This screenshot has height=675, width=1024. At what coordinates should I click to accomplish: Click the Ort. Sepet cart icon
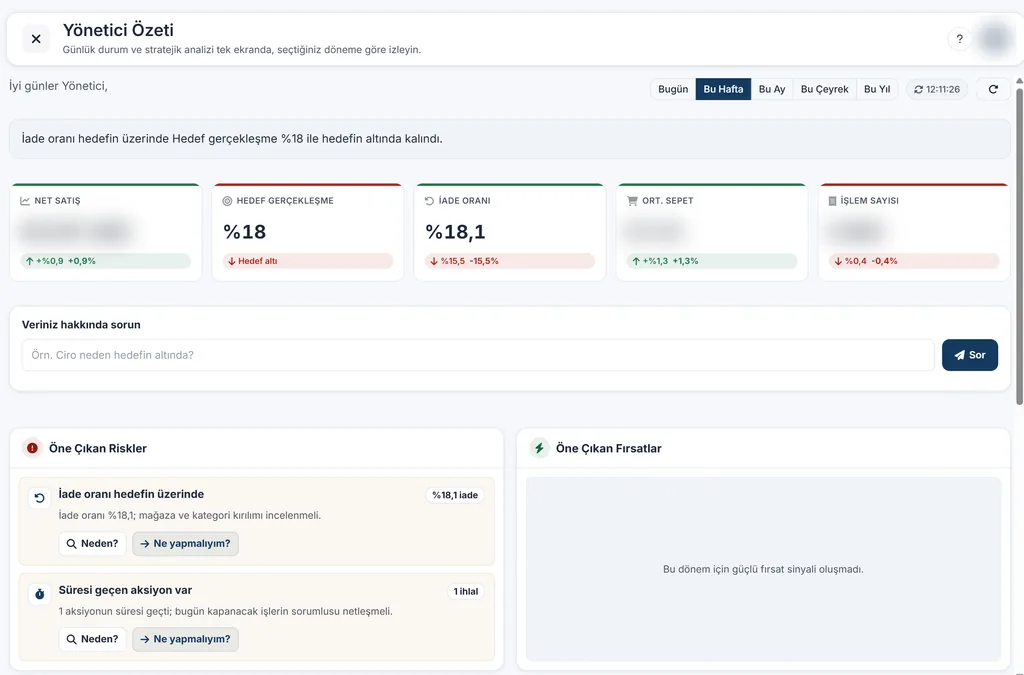(x=632, y=201)
